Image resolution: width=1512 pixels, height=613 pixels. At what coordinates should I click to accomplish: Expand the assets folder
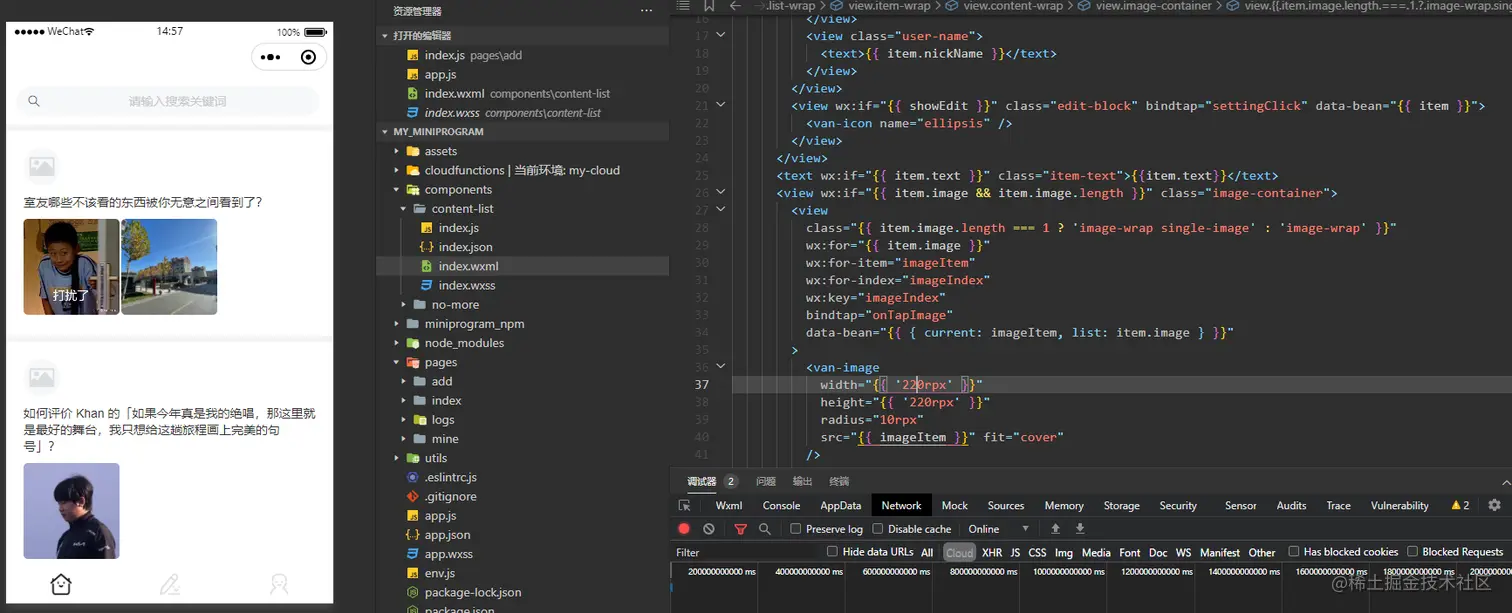[x=397, y=151]
